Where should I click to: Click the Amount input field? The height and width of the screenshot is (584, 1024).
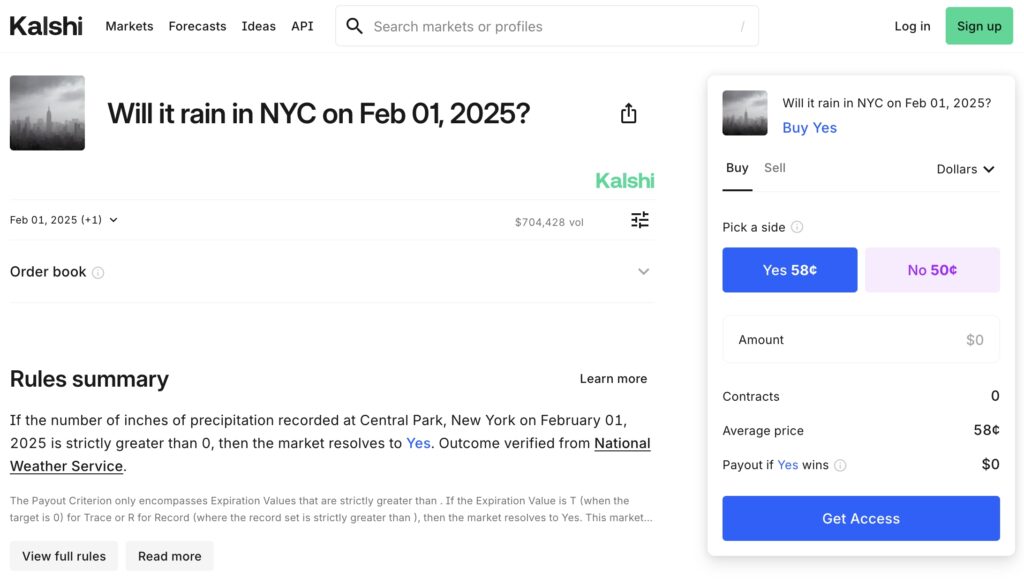tap(861, 340)
